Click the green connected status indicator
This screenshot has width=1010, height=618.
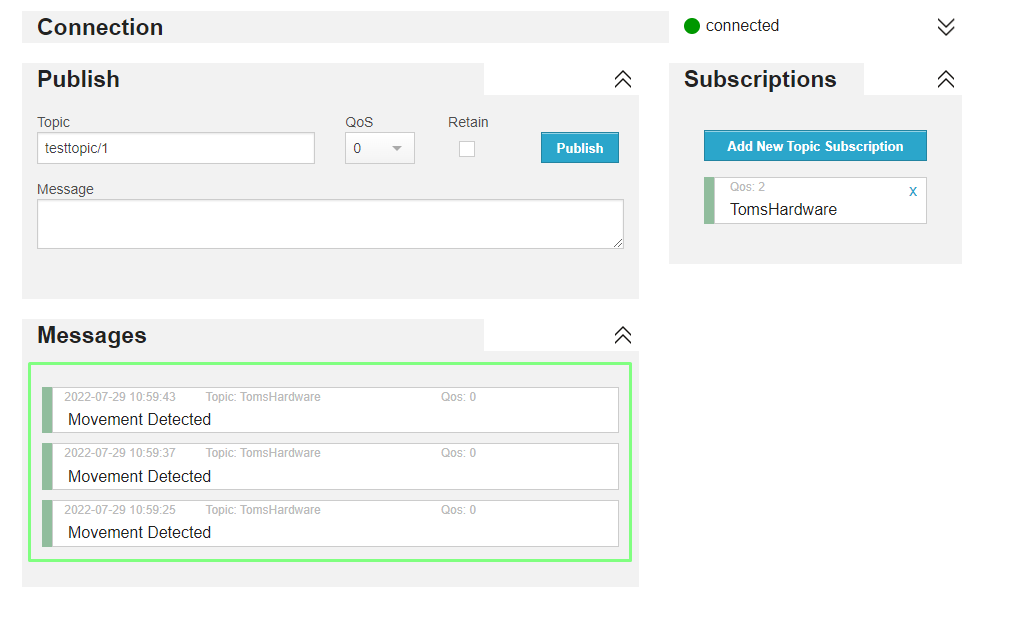click(692, 26)
